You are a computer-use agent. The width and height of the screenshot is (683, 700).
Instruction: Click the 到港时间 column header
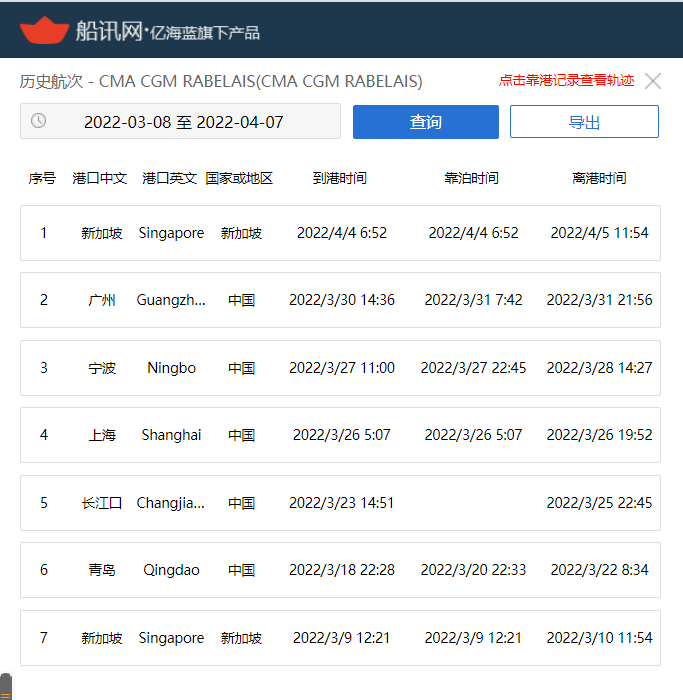pos(340,178)
